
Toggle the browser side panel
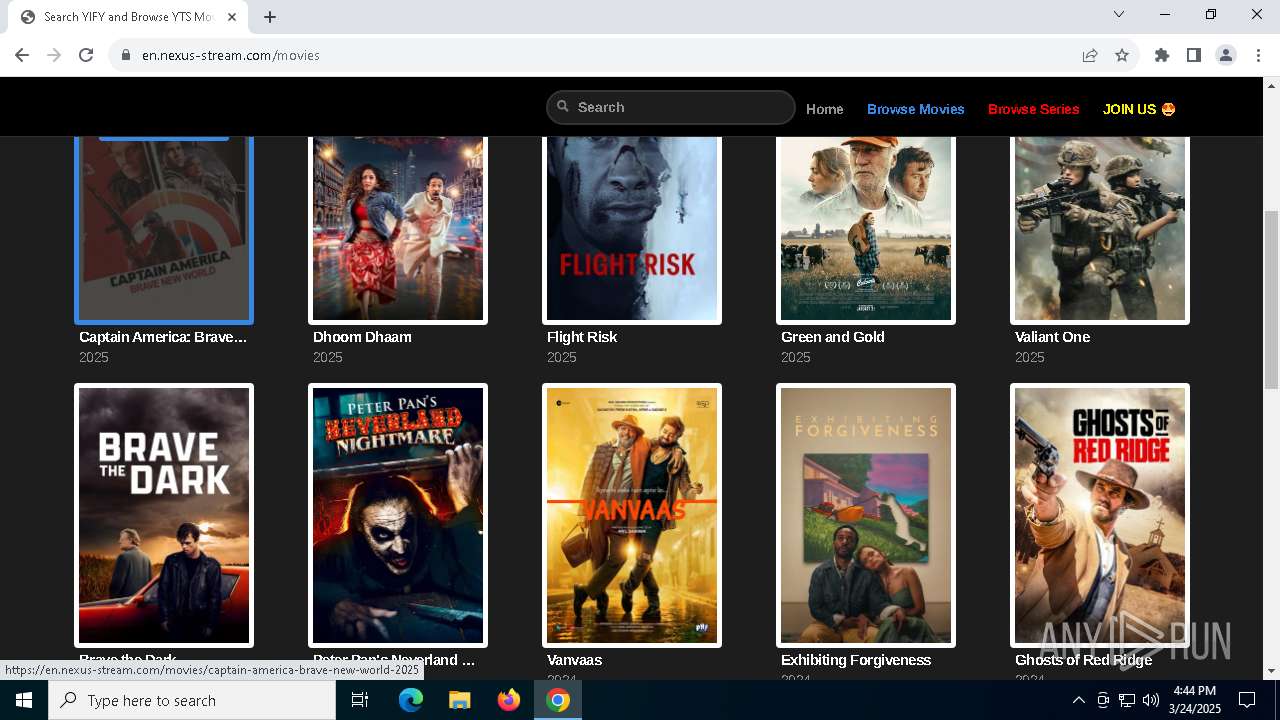point(1194,55)
